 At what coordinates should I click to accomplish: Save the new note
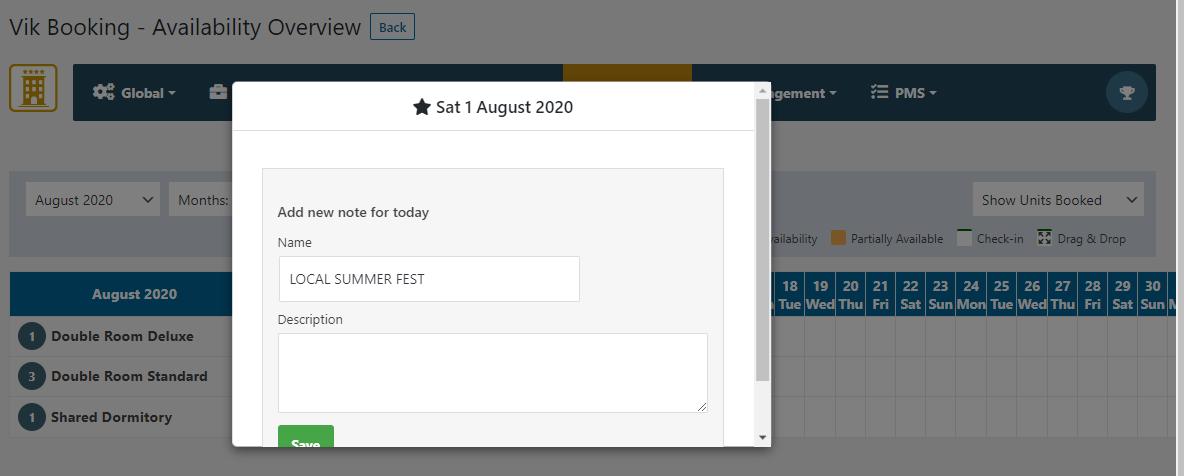(x=306, y=440)
